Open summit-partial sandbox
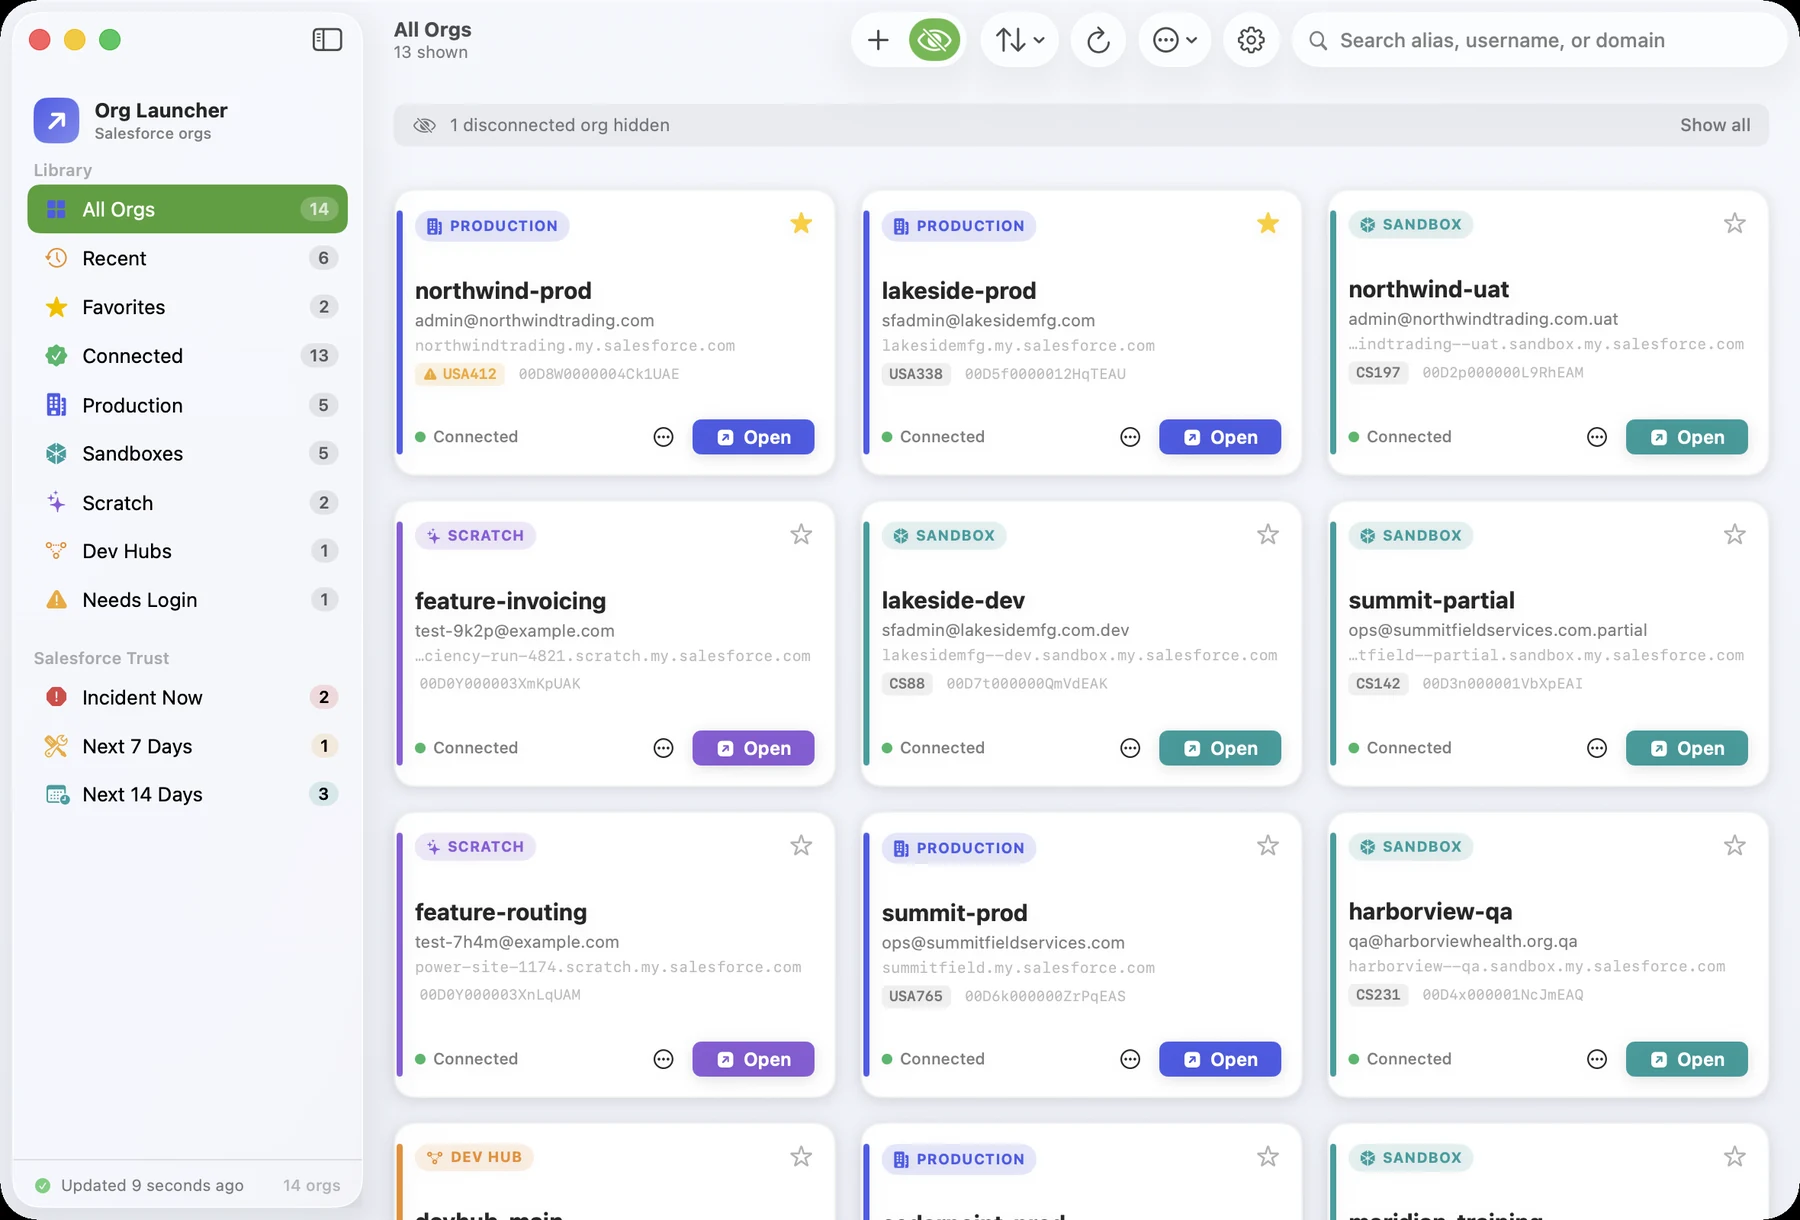The image size is (1800, 1220). point(1687,748)
